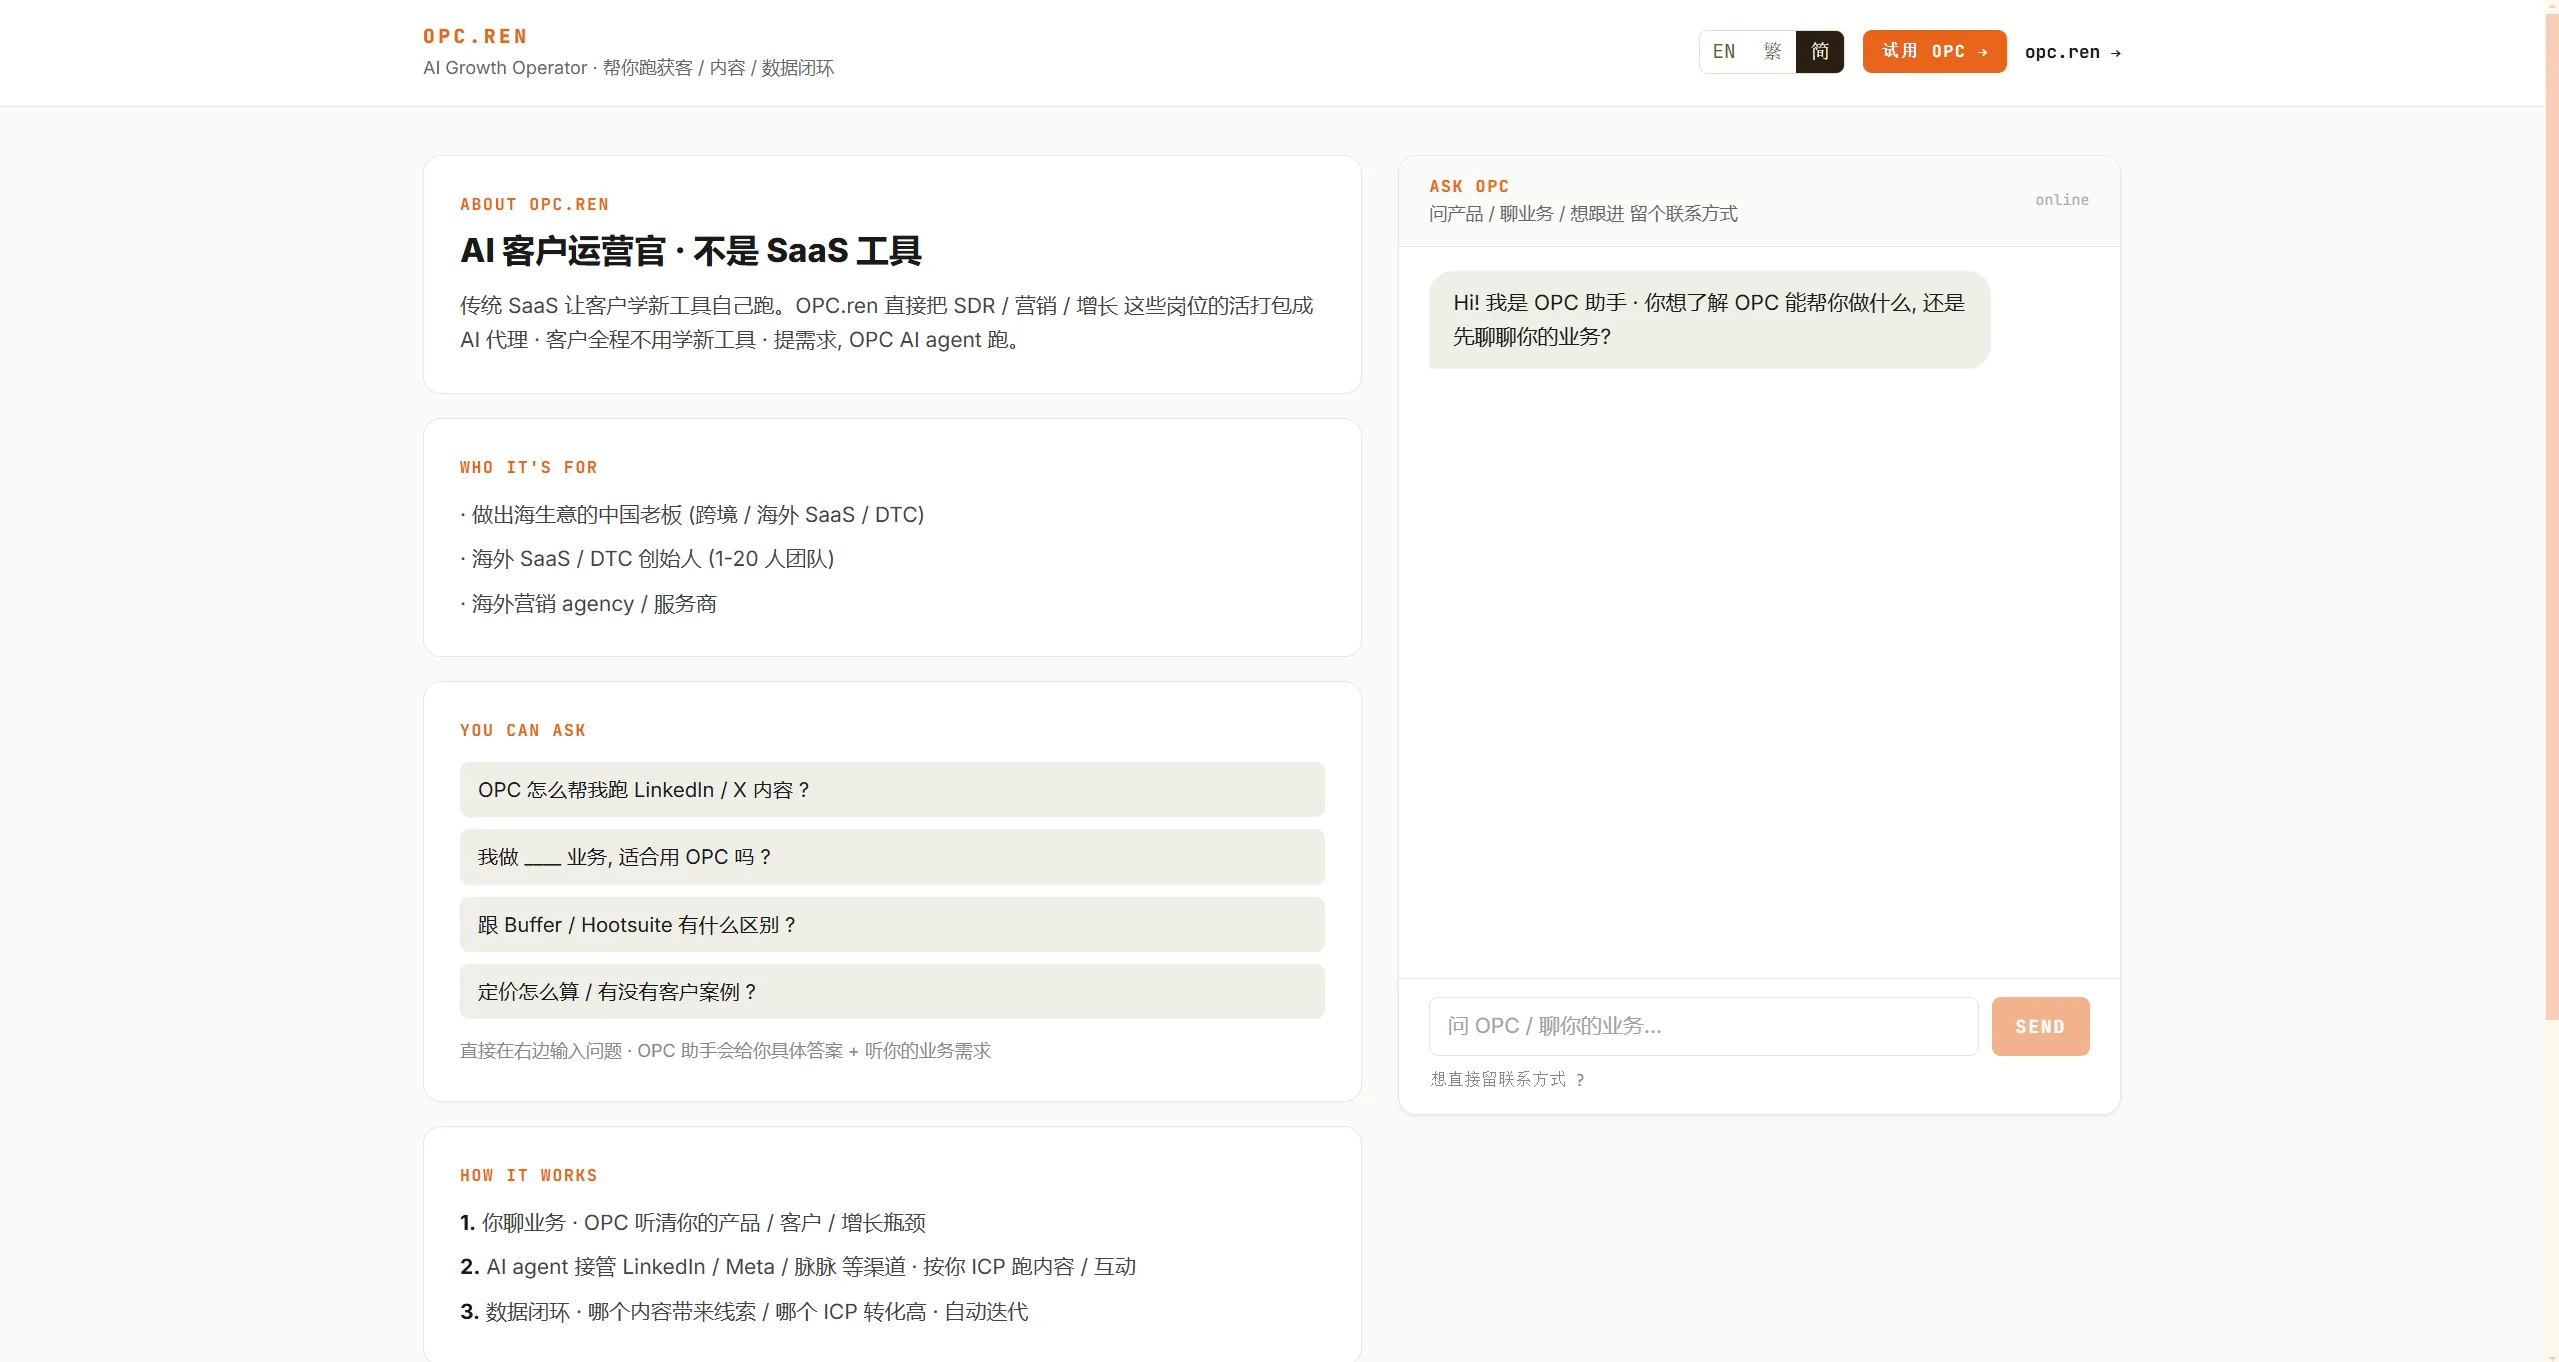Viewport: 2559px width, 1362px height.
Task: Pick the pricing and customer cases question
Action: 892,992
